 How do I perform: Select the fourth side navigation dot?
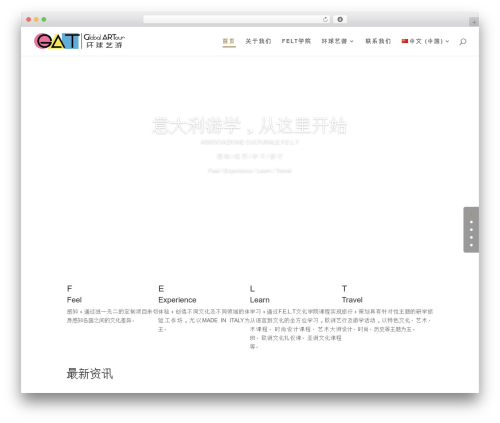pyautogui.click(x=471, y=237)
